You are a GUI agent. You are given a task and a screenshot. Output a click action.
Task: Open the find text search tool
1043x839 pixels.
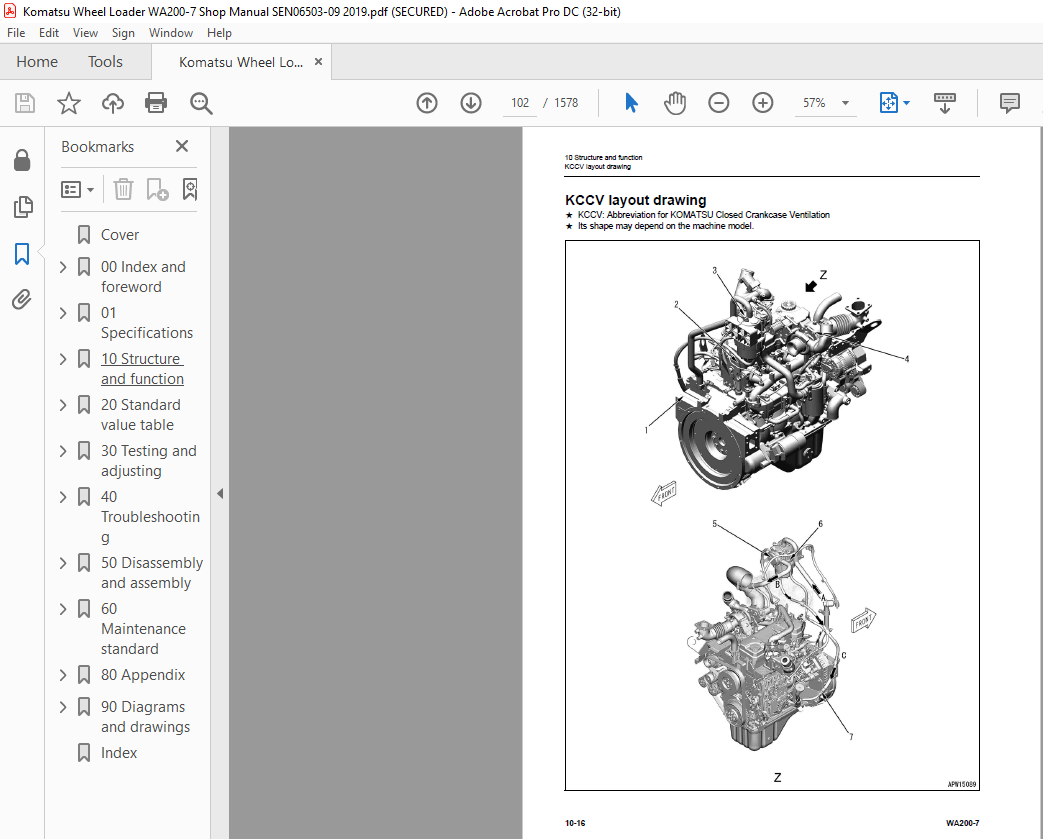pos(201,103)
